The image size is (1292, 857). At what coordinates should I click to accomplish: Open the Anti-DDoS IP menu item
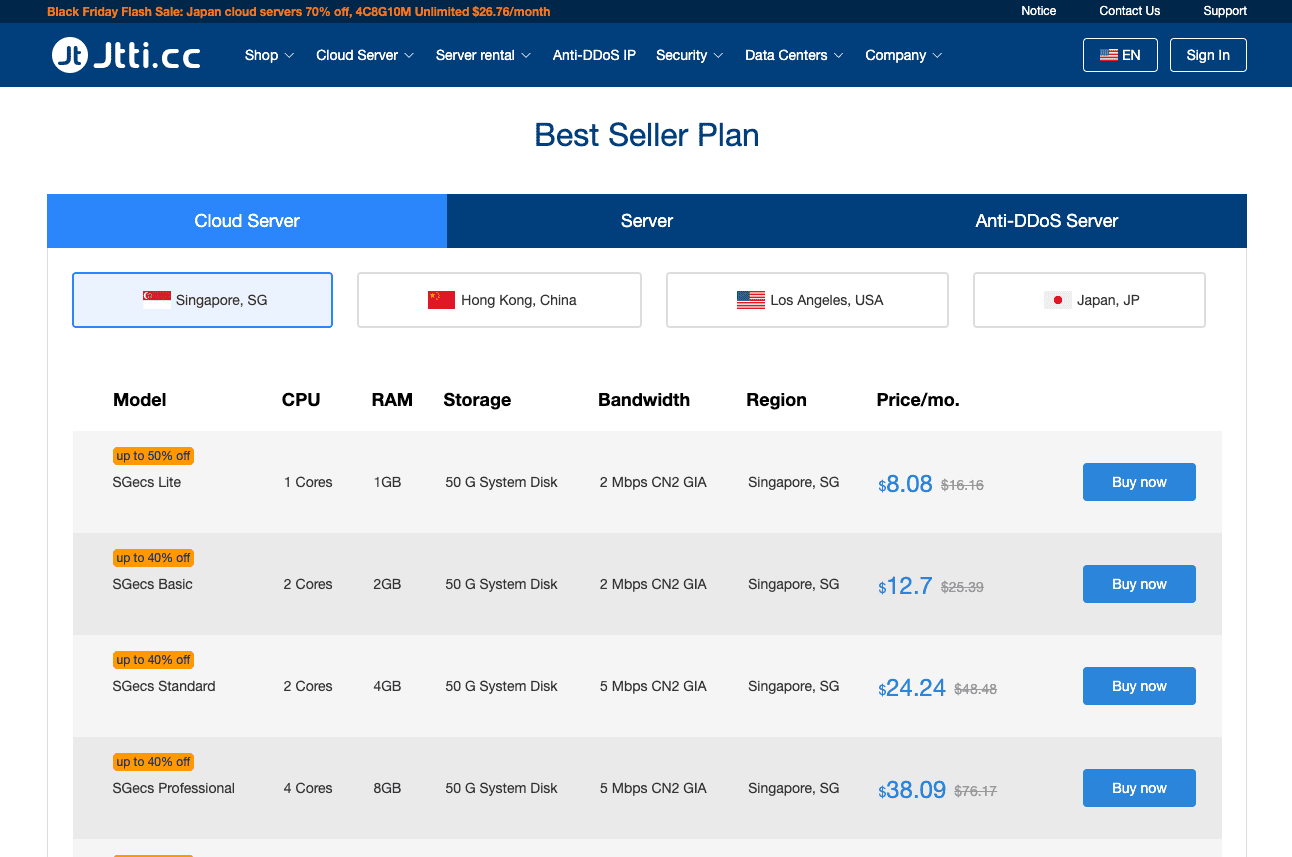[594, 55]
